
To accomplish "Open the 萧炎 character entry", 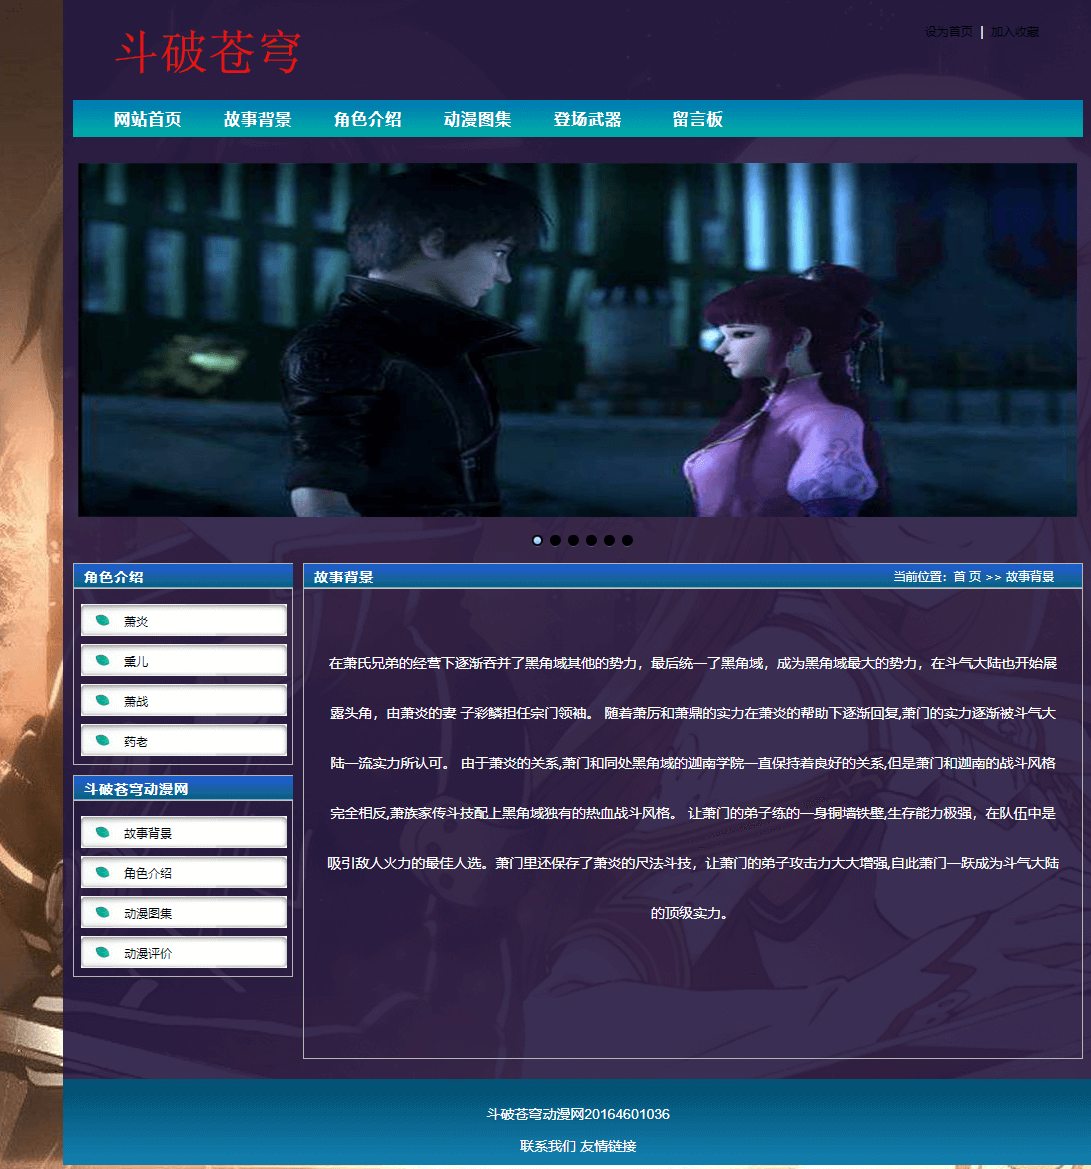I will 183,620.
